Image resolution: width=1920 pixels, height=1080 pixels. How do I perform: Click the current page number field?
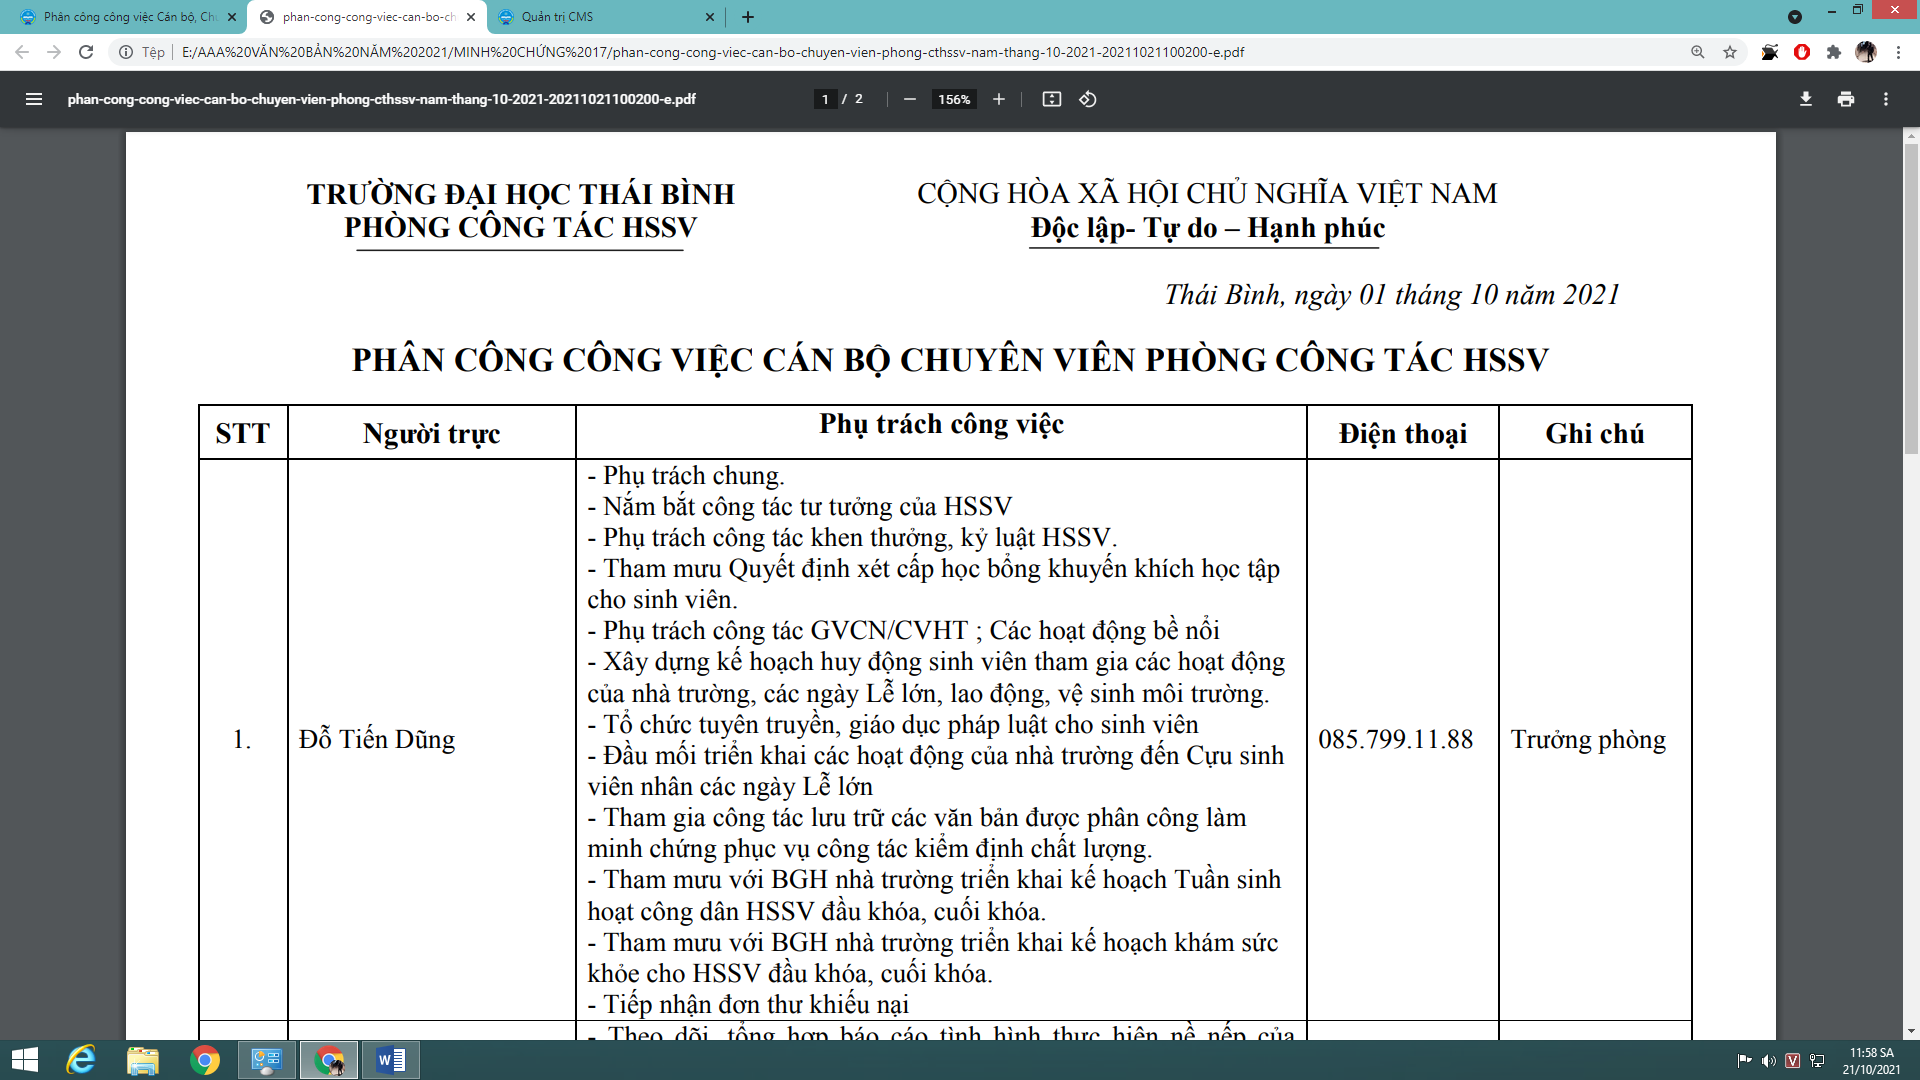pos(825,99)
